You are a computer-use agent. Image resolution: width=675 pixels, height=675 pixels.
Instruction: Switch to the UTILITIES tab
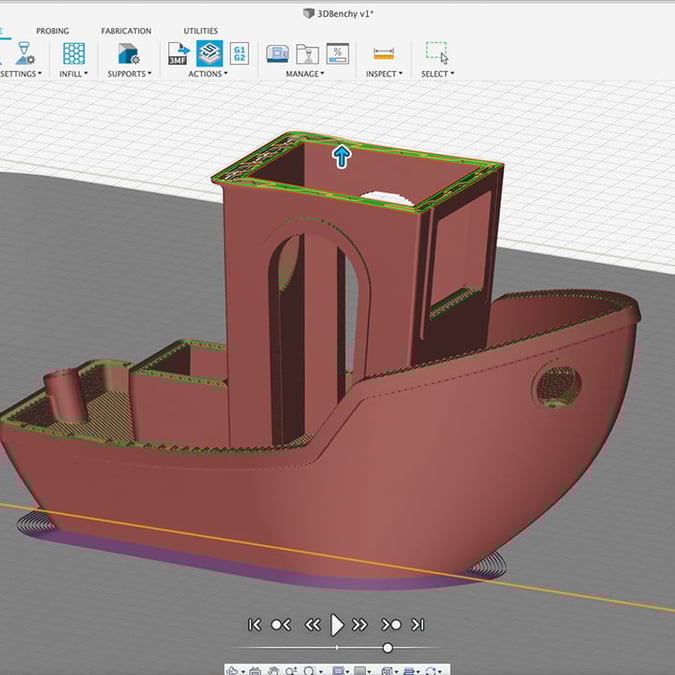pos(201,31)
